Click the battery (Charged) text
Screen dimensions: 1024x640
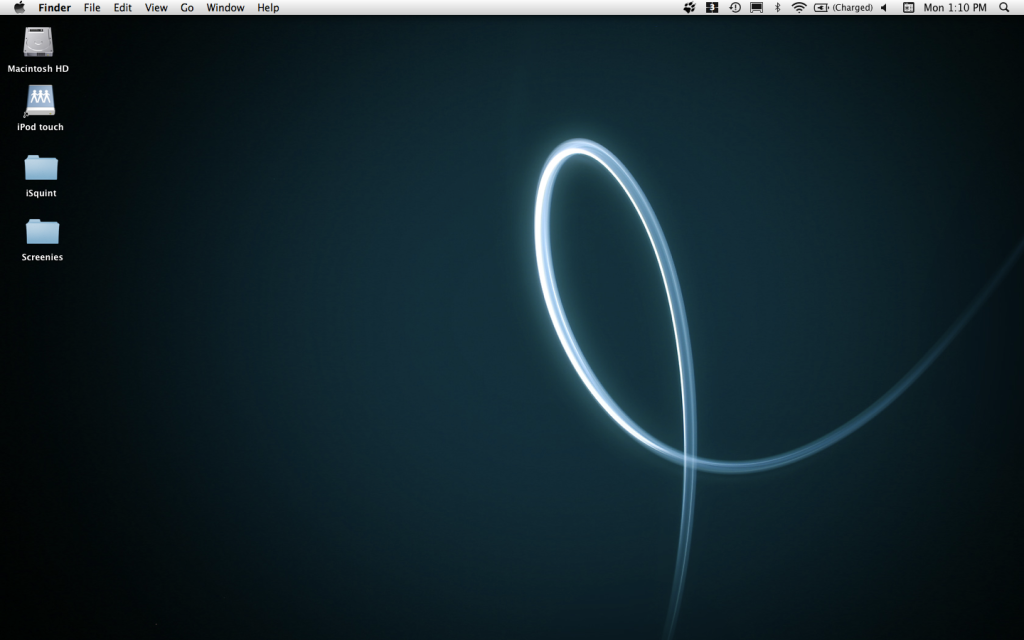click(x=852, y=8)
